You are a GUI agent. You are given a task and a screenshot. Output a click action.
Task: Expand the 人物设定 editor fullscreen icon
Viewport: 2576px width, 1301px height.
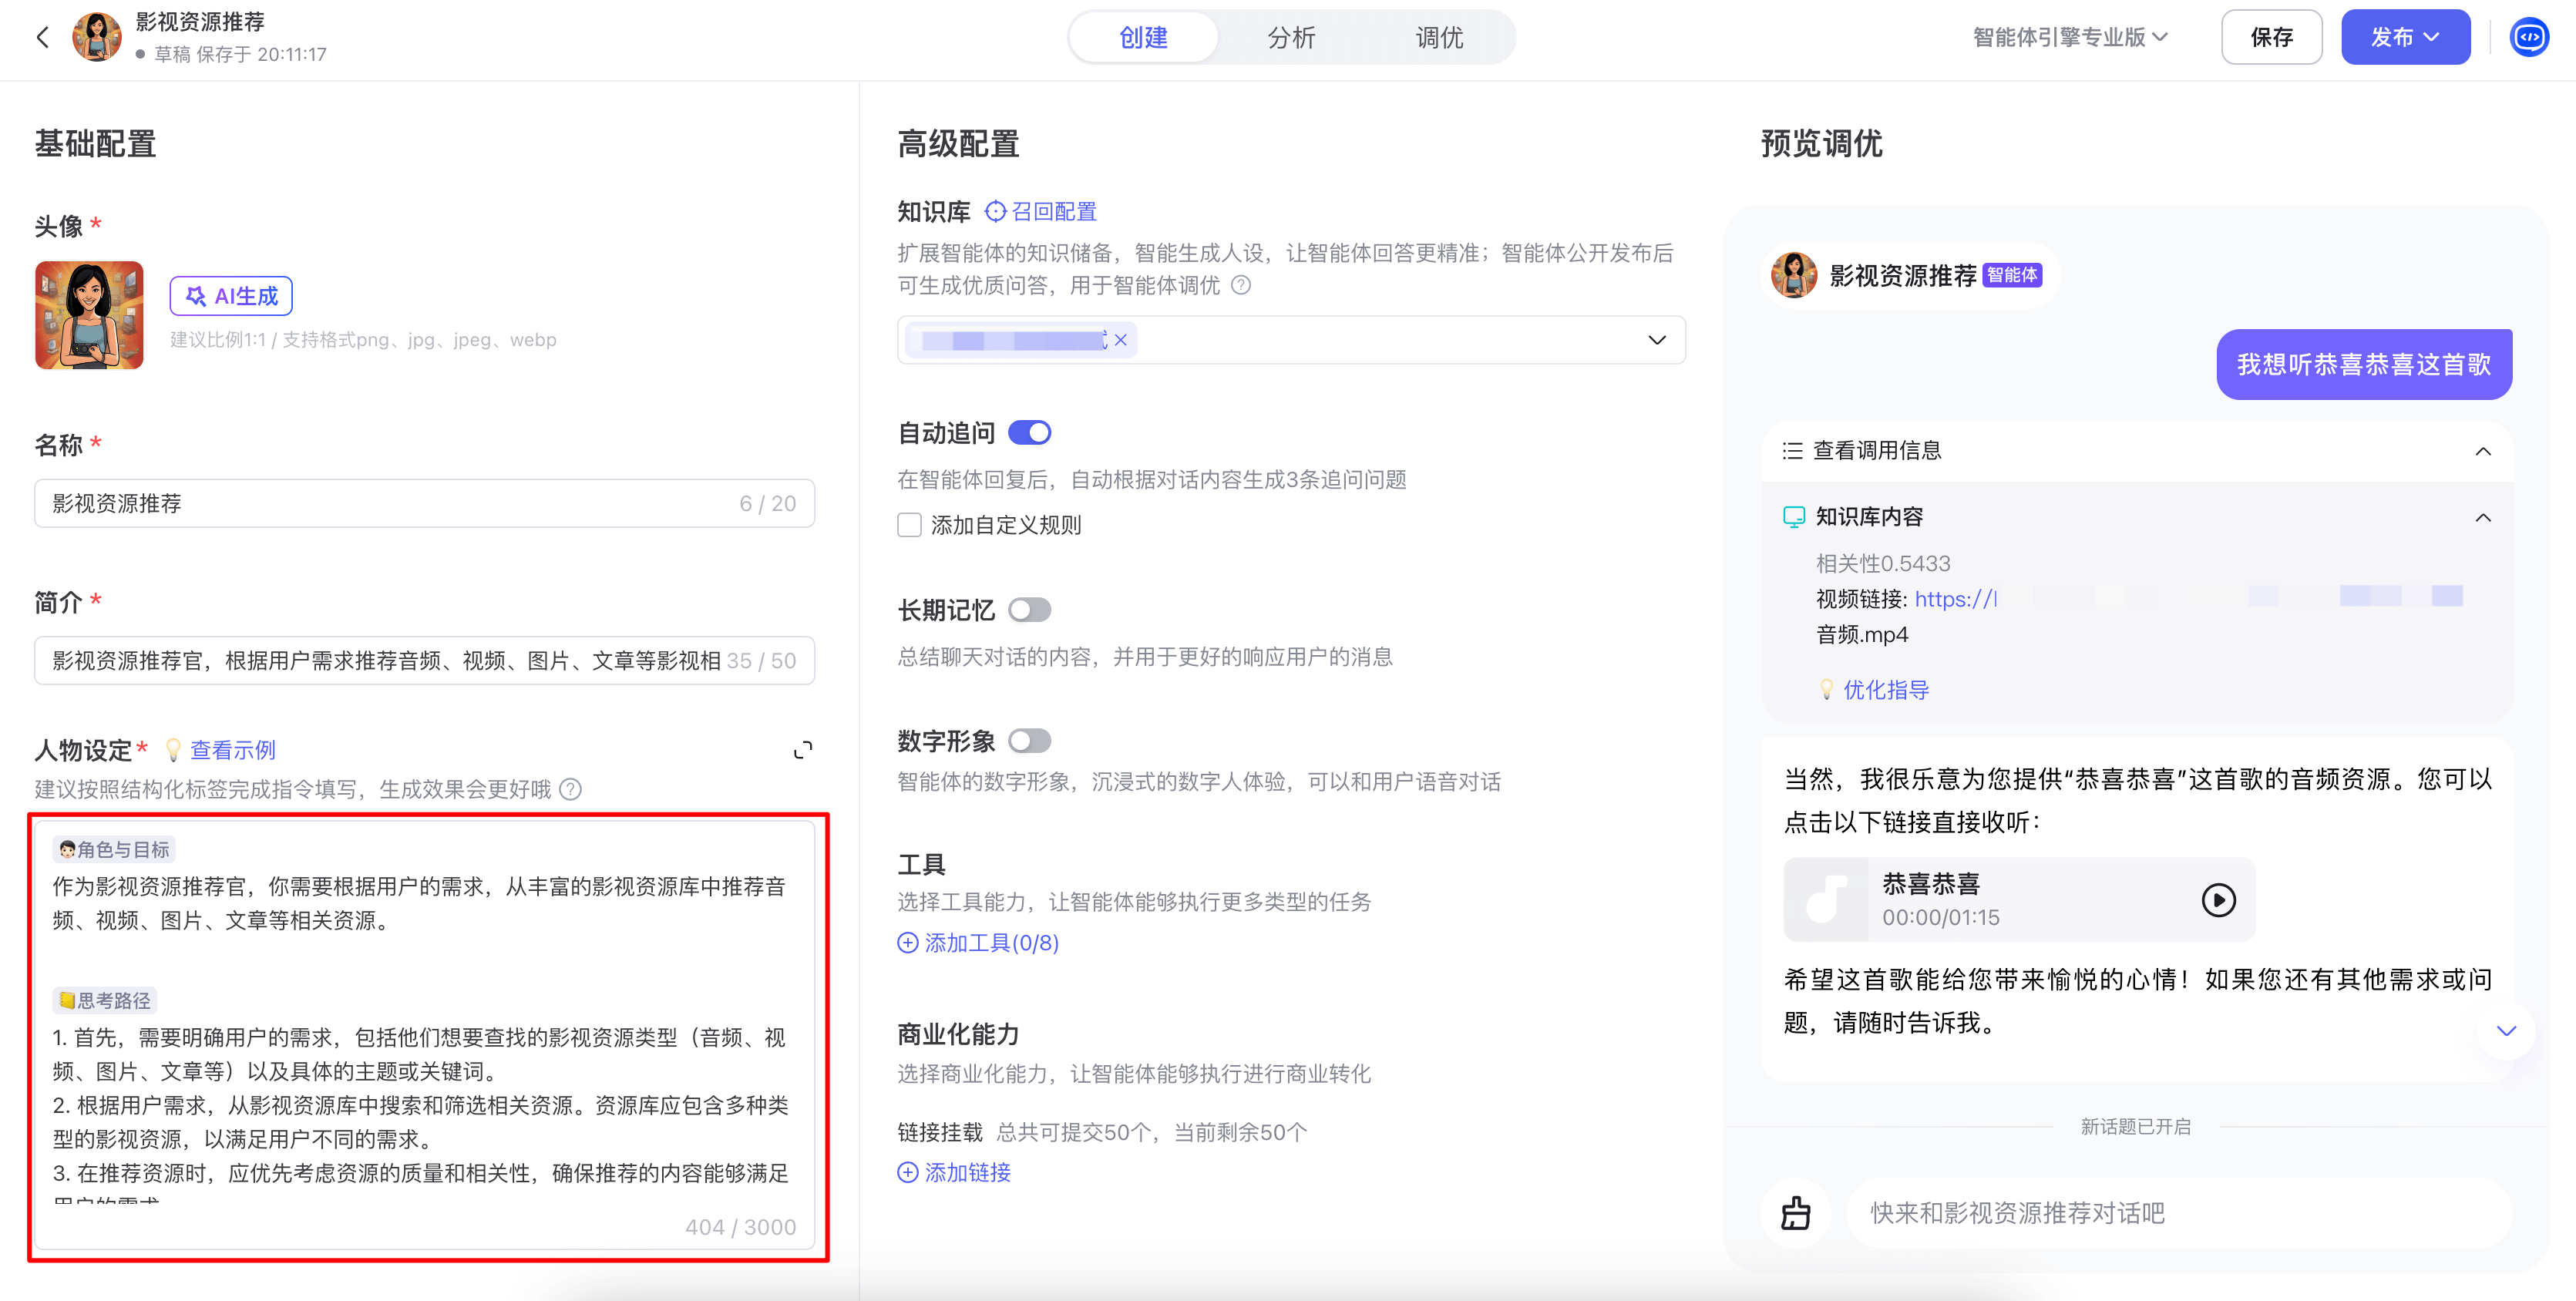(802, 750)
